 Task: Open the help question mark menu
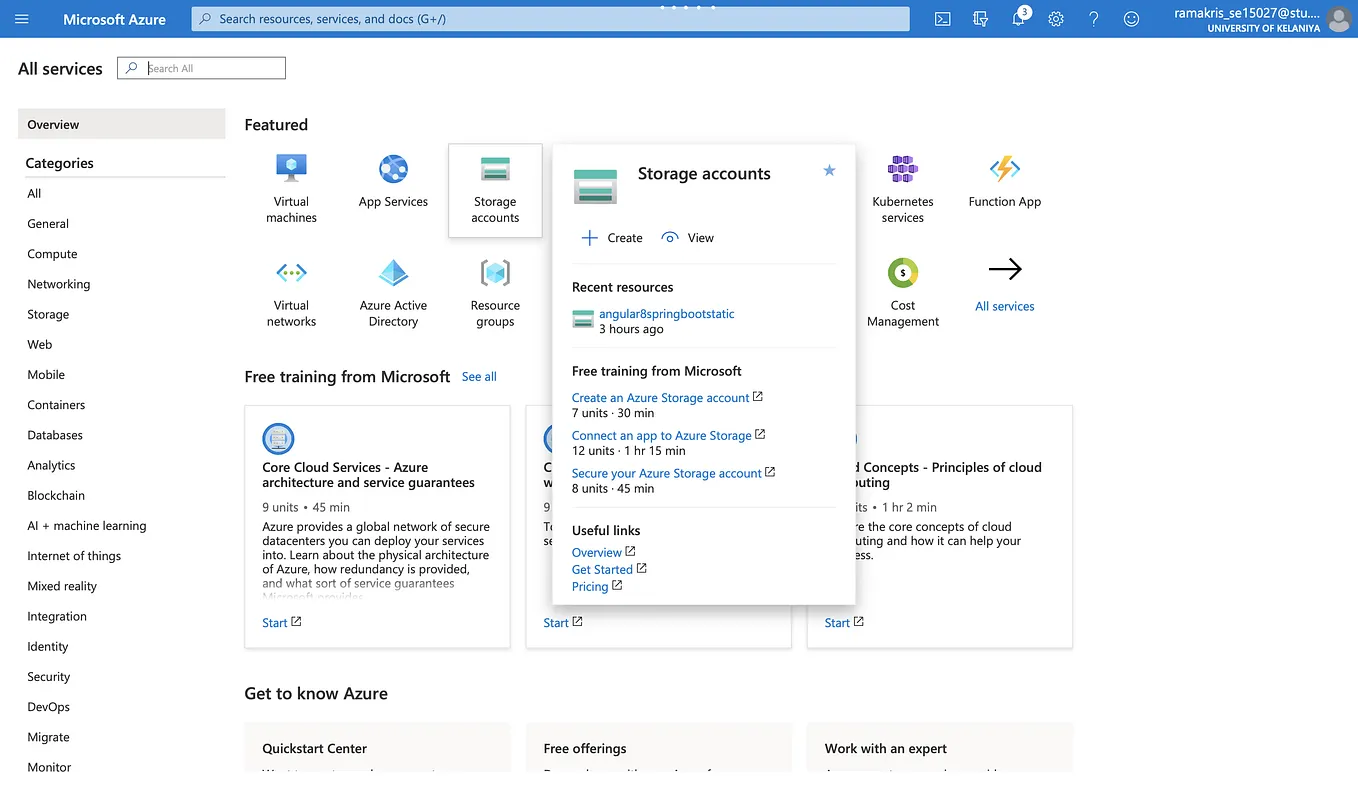coord(1093,18)
